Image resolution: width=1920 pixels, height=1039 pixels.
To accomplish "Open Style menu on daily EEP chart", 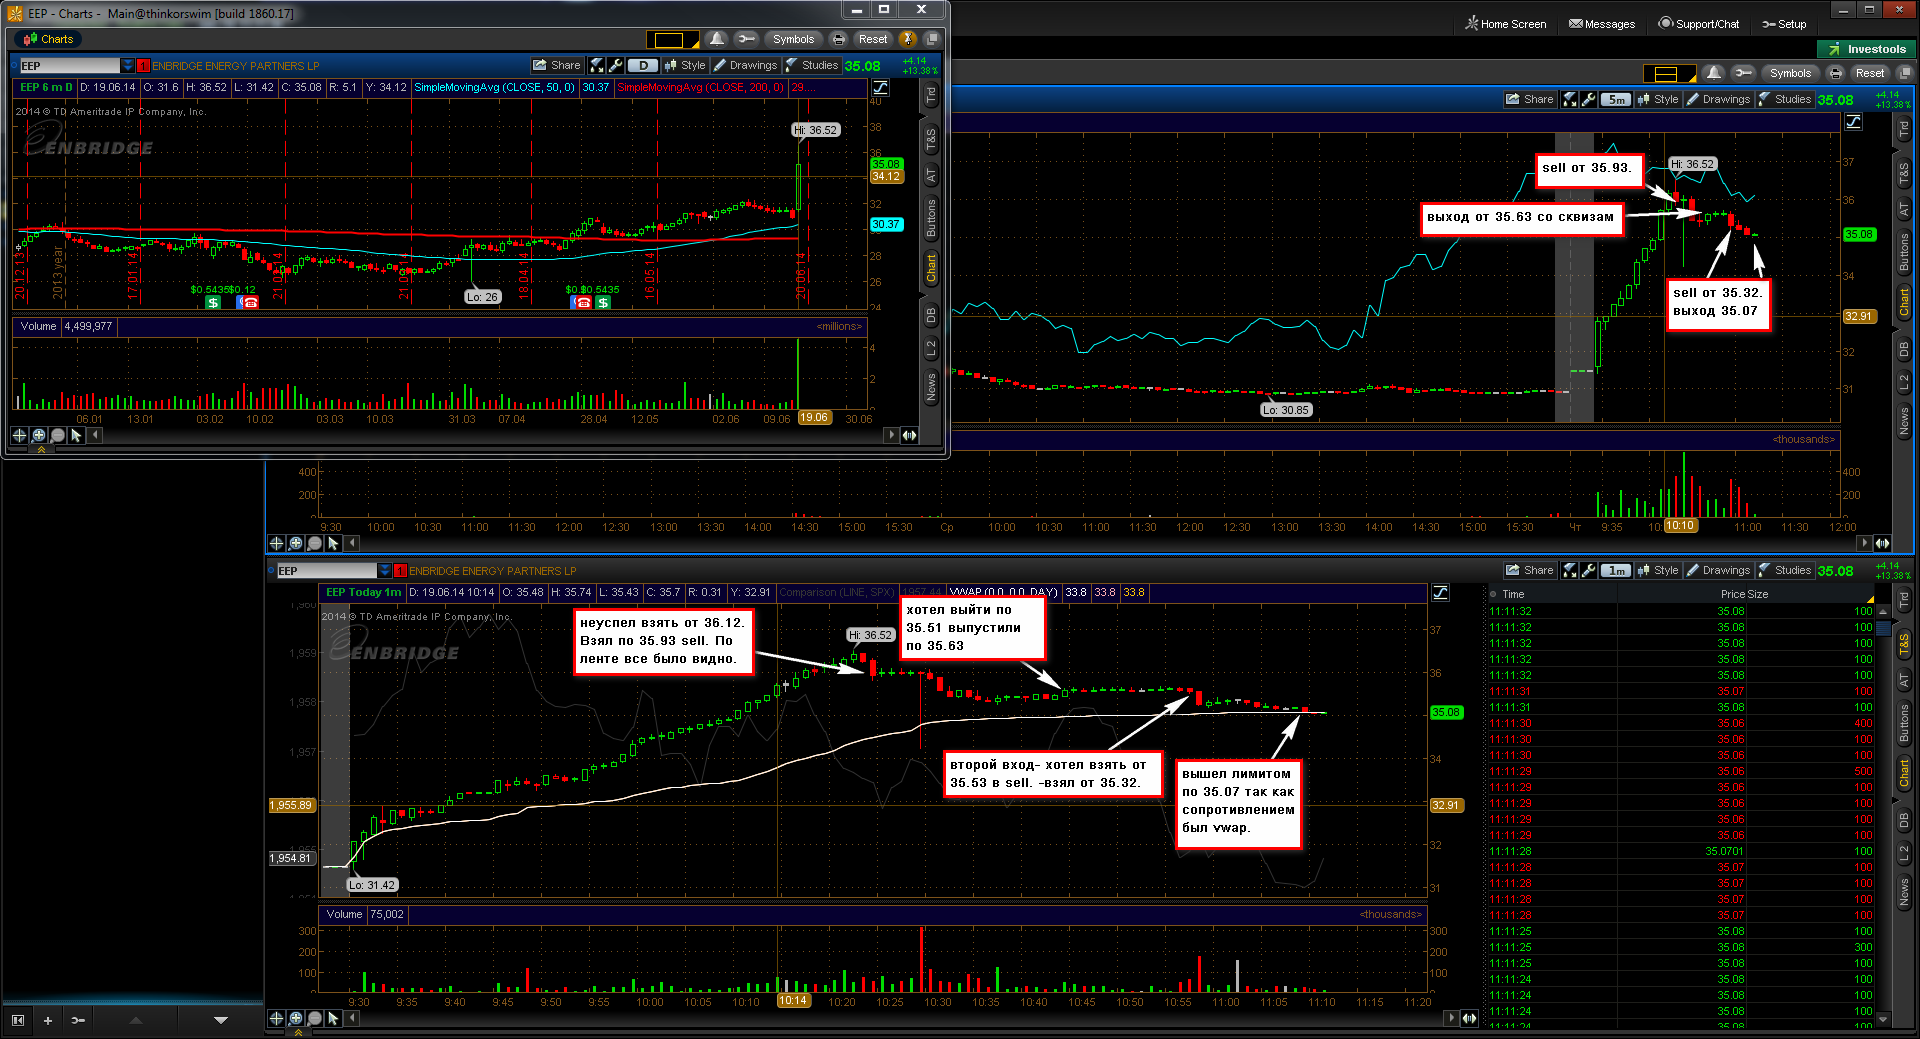I will click(x=686, y=65).
